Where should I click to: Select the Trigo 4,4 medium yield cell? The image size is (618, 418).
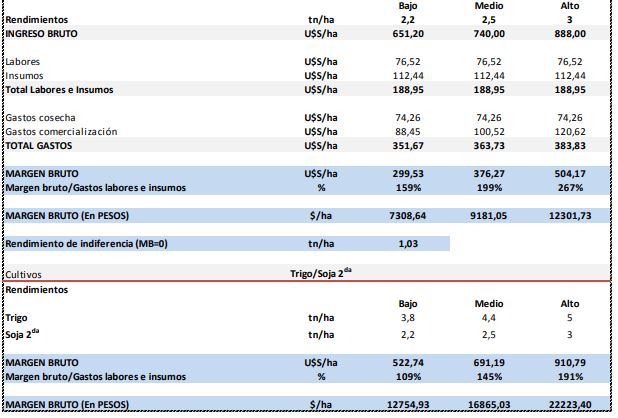(x=489, y=317)
